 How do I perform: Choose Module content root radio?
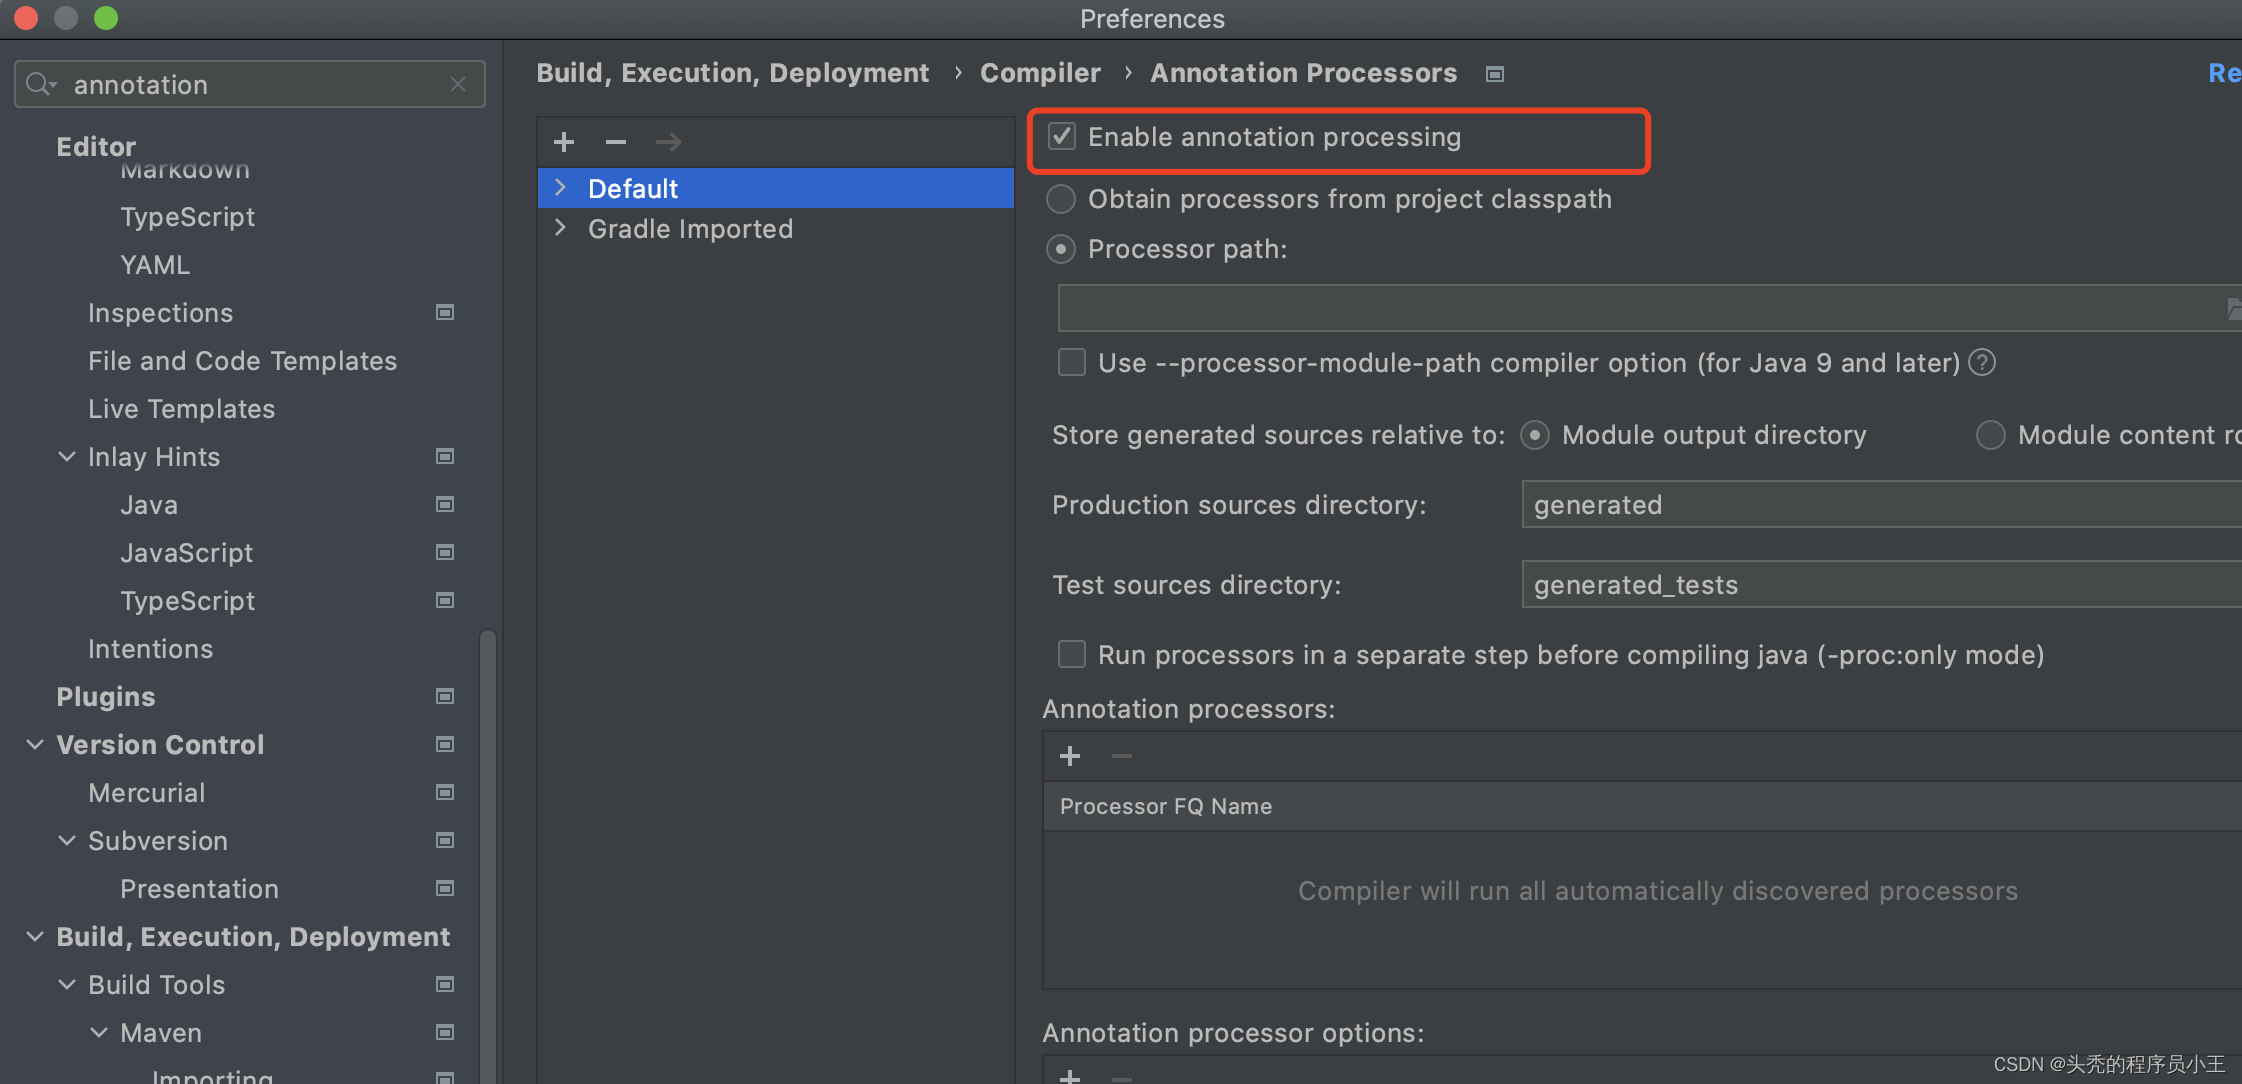coord(1991,435)
